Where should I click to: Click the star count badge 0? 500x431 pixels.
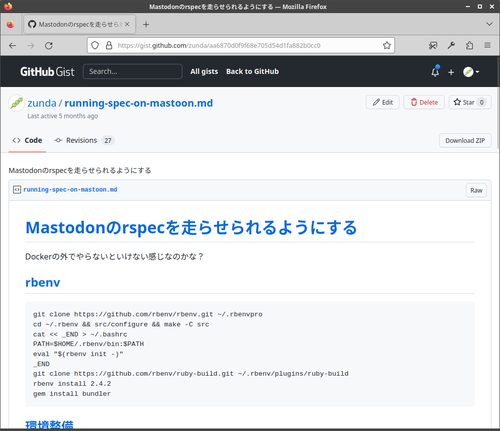[x=482, y=102]
